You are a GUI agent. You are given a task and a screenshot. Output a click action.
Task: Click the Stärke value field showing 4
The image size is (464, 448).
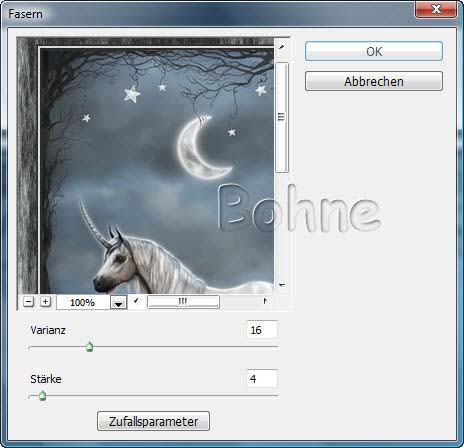262,379
